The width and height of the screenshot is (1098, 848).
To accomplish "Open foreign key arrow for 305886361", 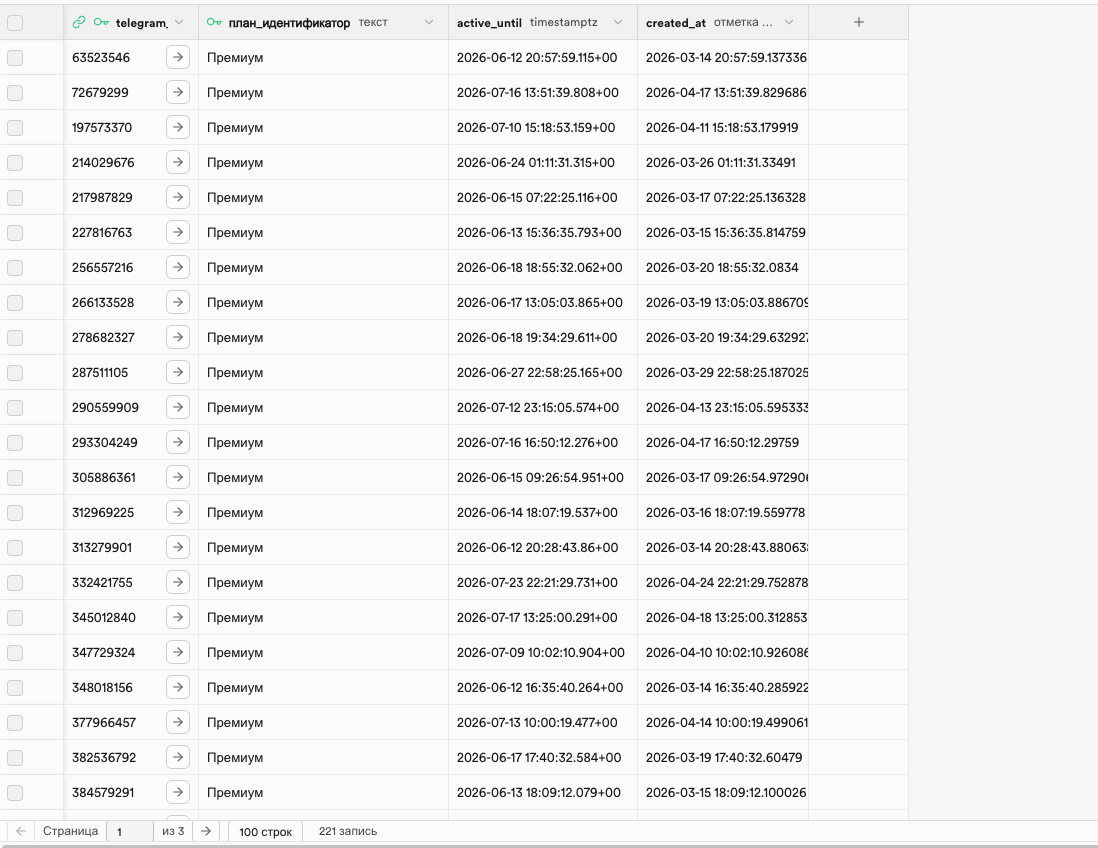I will pos(178,477).
